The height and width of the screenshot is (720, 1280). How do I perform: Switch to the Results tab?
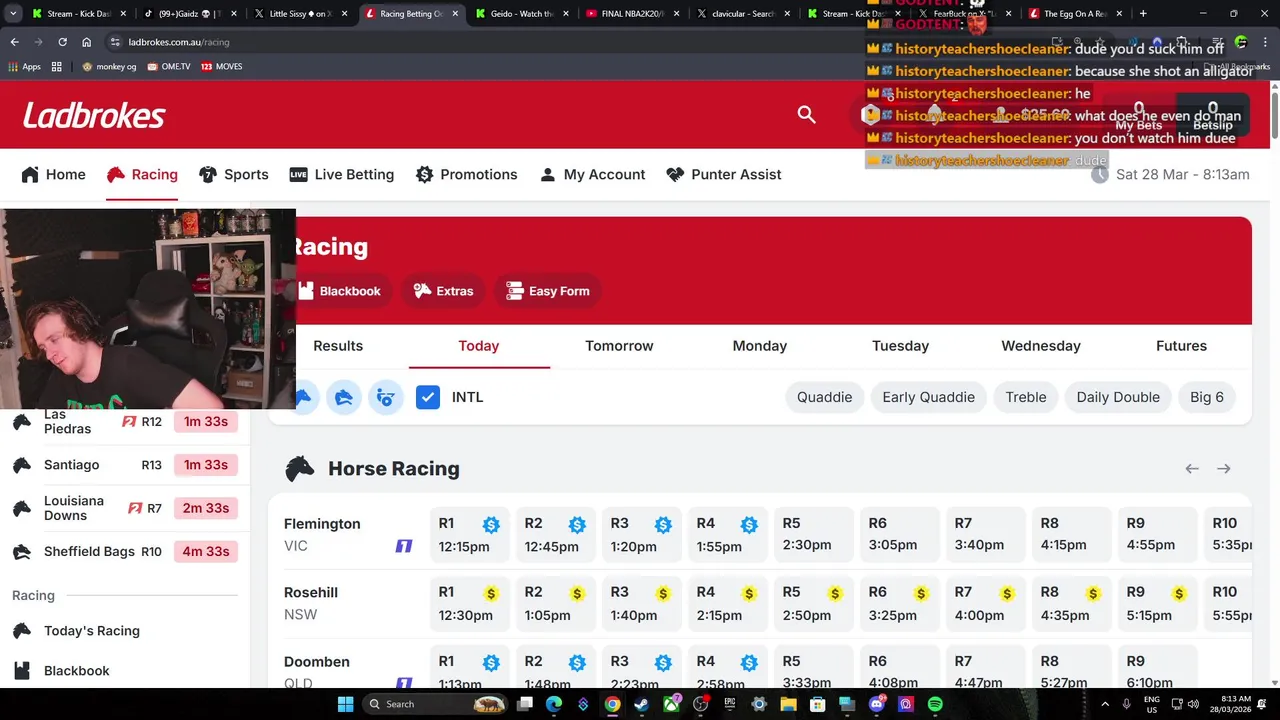(x=338, y=346)
